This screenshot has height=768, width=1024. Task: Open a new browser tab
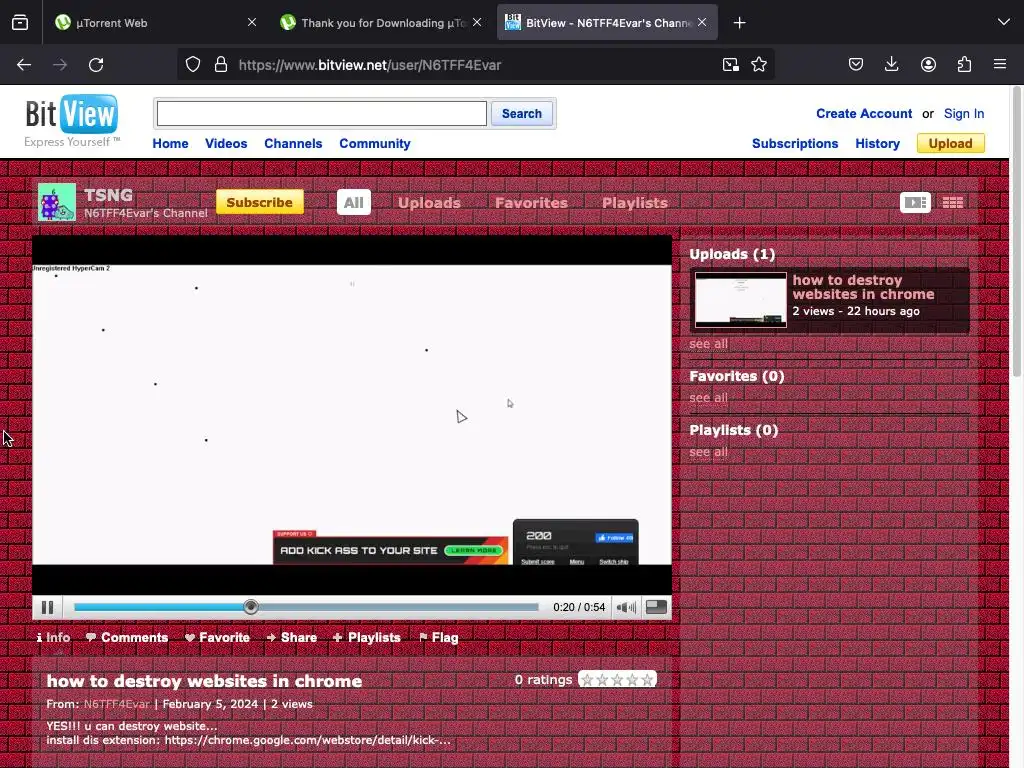click(739, 23)
